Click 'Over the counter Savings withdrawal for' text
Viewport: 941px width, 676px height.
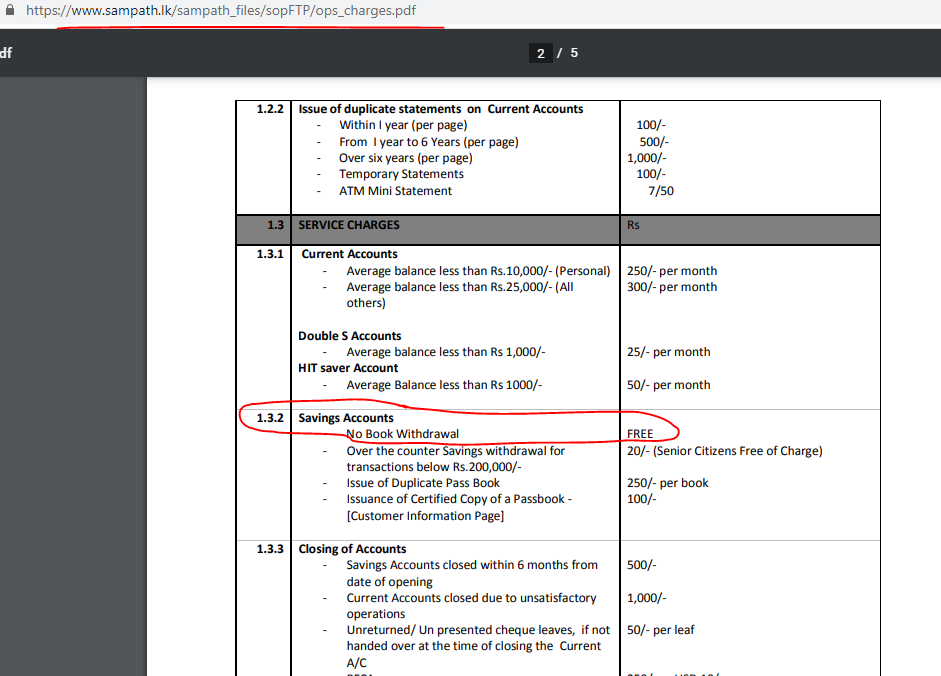tap(455, 451)
